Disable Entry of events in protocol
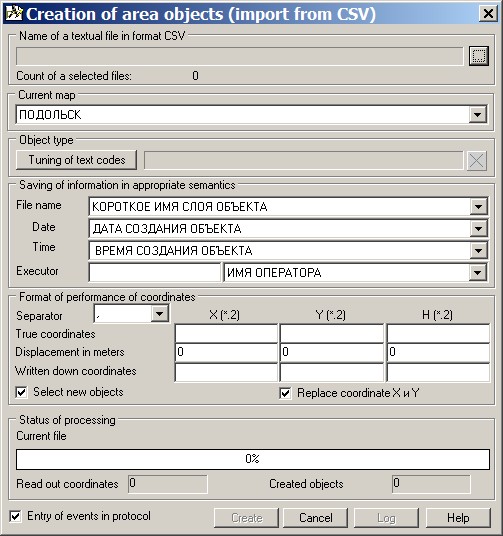The width and height of the screenshot is (503, 536). [x=15, y=516]
